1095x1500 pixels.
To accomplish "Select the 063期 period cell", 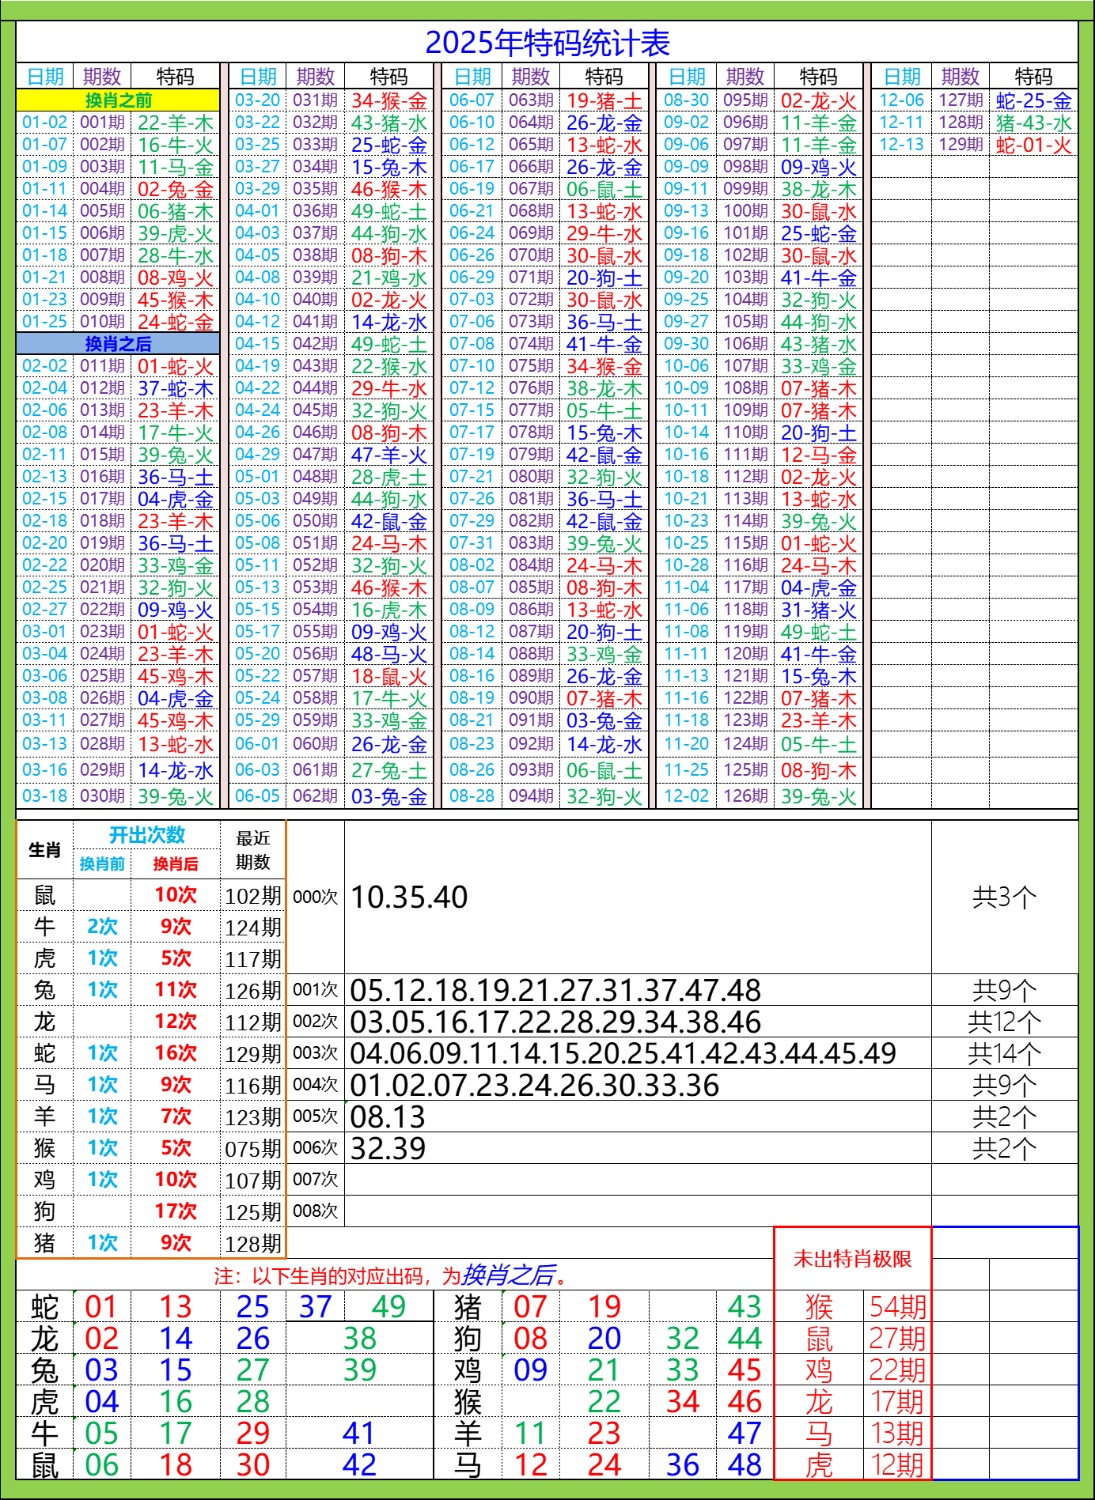I will point(530,101).
